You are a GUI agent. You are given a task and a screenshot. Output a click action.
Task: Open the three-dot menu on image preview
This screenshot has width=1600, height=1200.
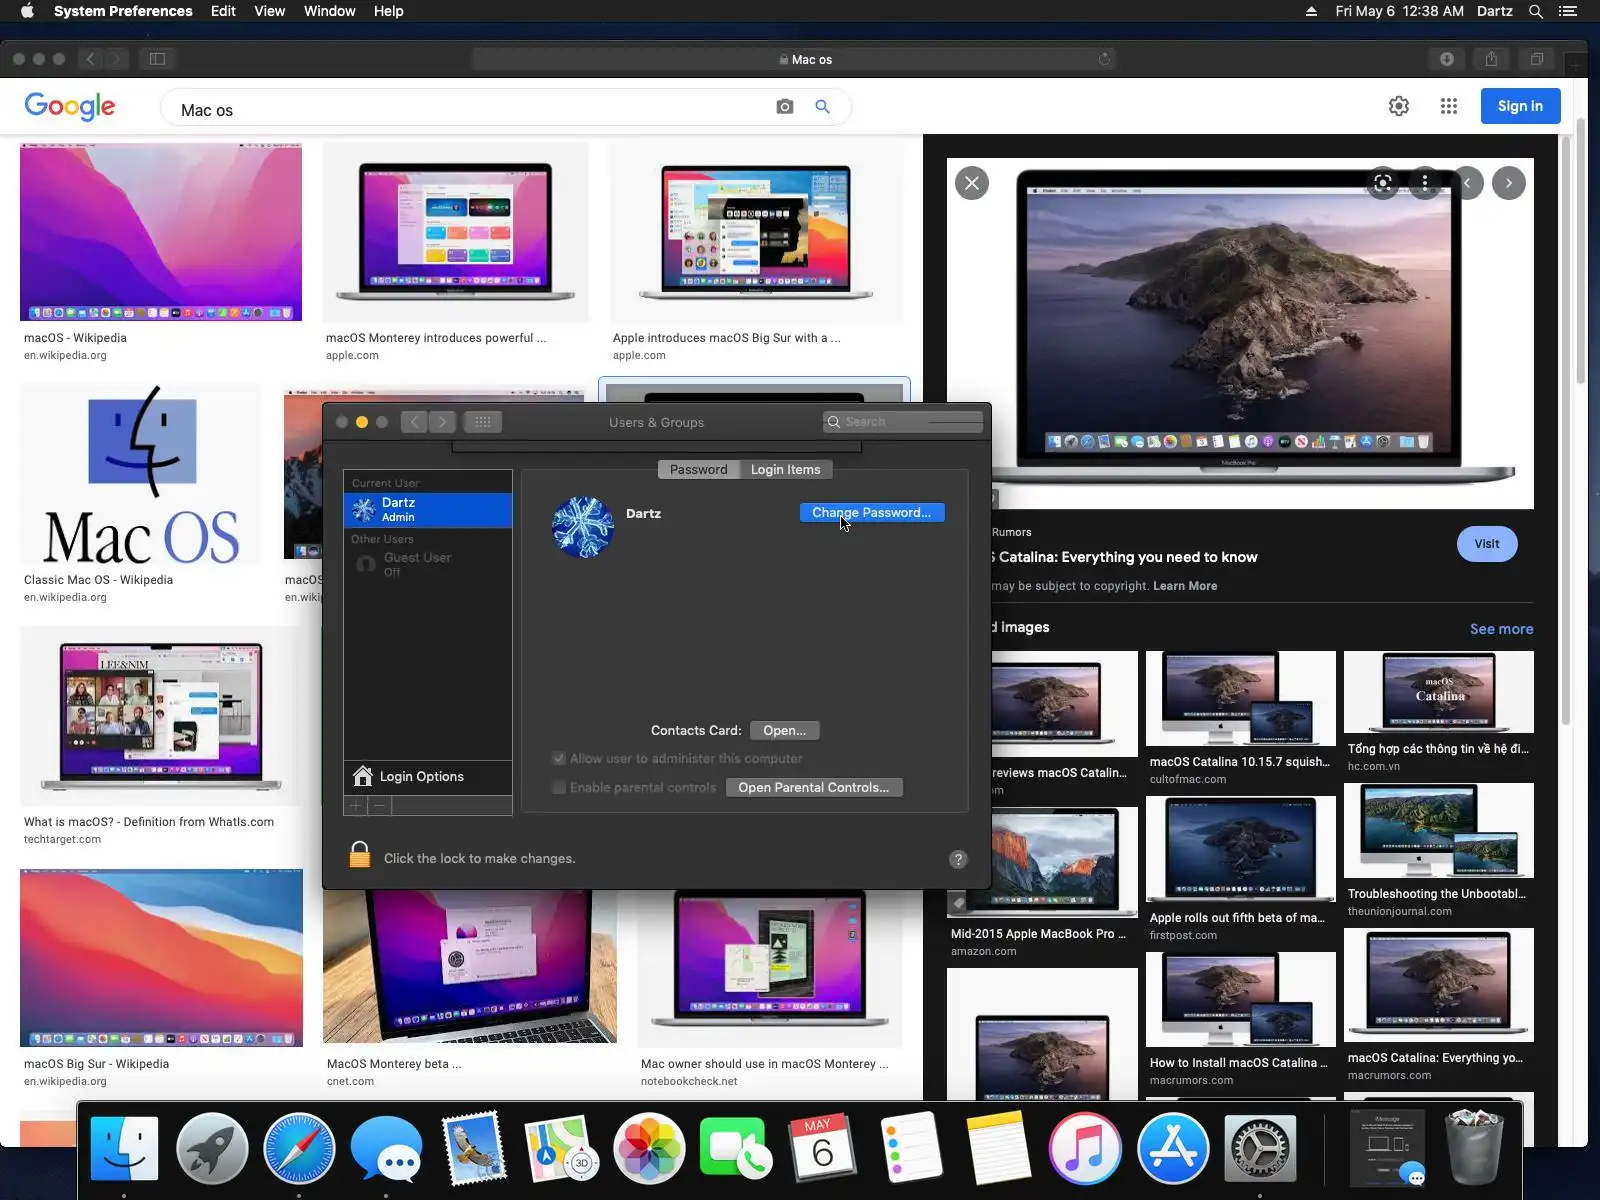coord(1425,182)
